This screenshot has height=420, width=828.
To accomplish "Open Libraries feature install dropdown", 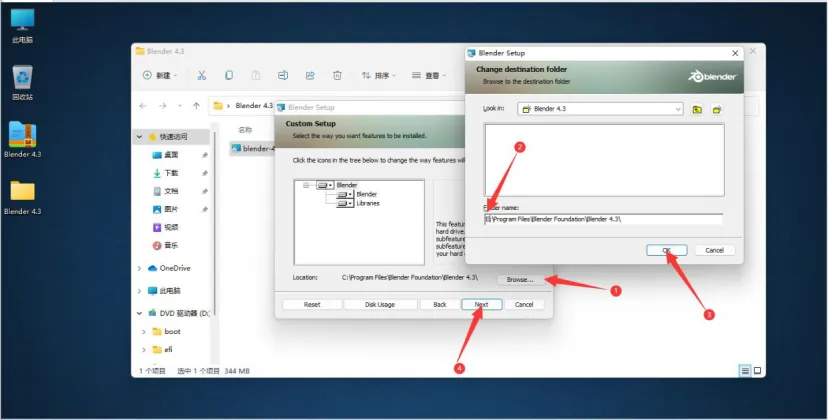I will pos(345,203).
